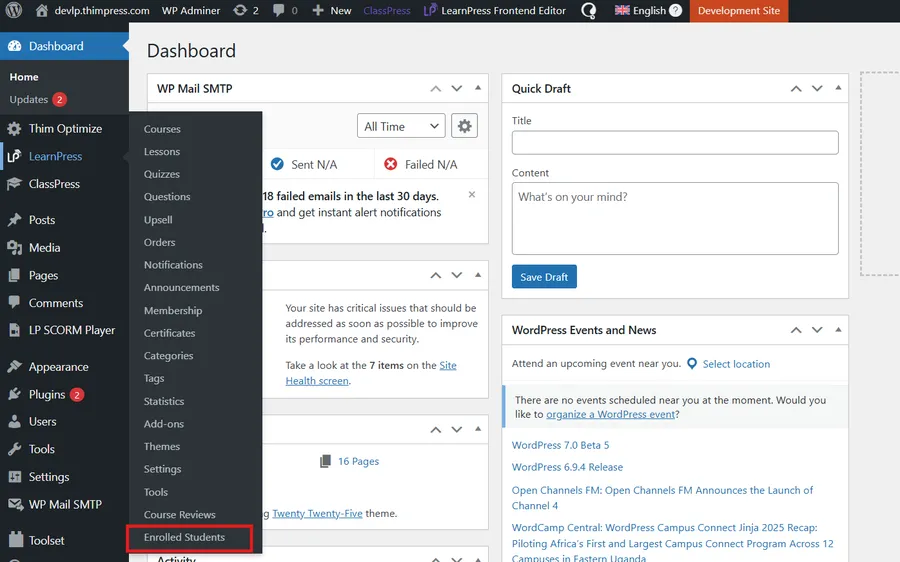
Task: Open the Site Health screen link
Action: pyautogui.click(x=371, y=373)
